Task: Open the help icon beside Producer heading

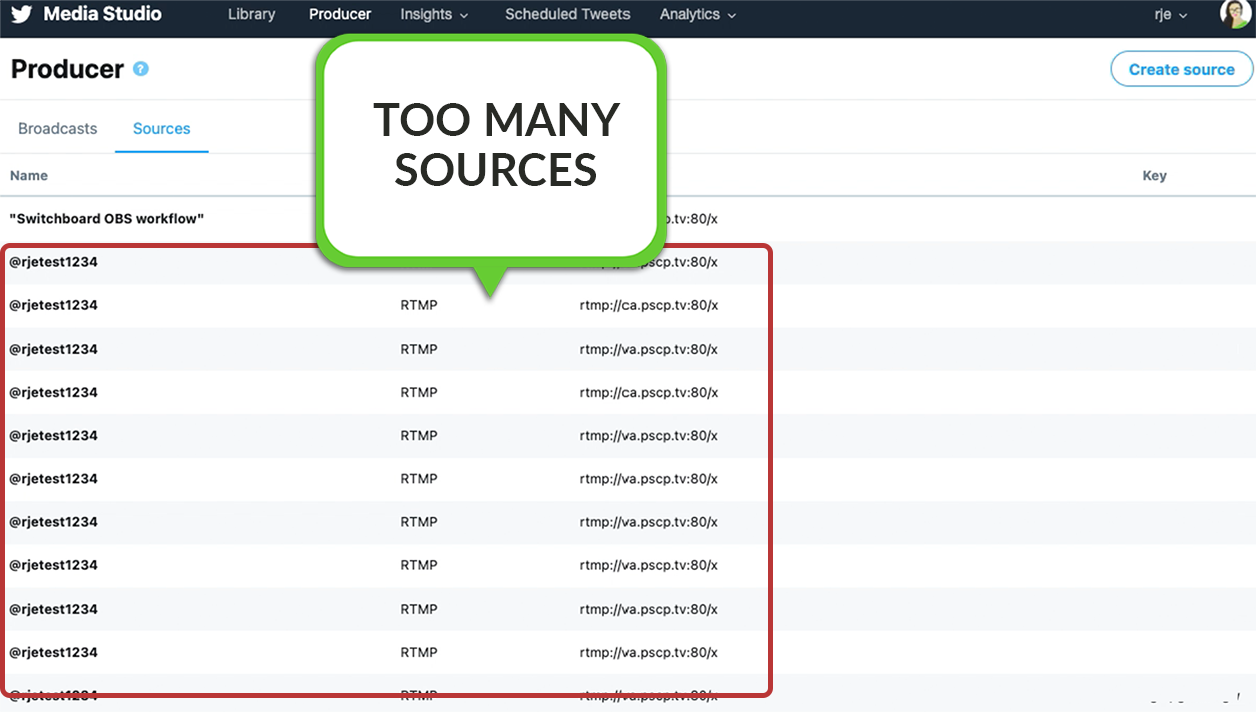Action: click(141, 69)
